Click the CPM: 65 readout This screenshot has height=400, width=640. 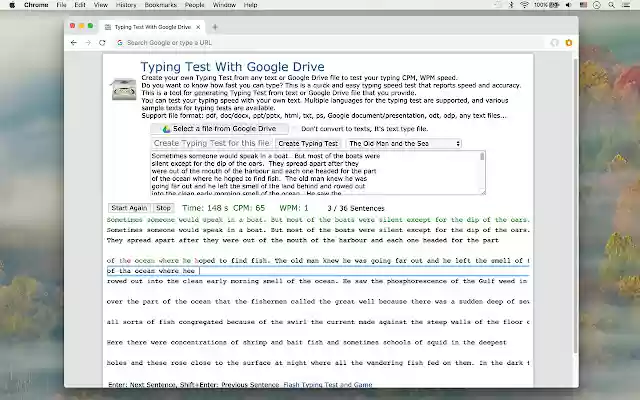[x=249, y=208]
